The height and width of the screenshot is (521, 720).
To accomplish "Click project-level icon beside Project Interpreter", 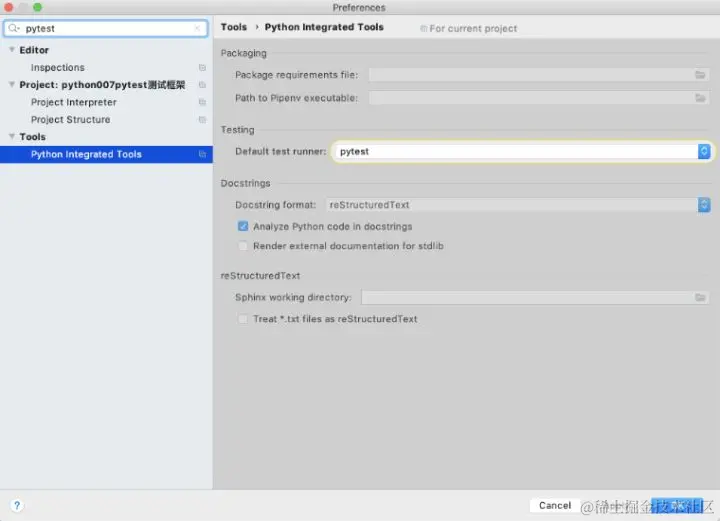I will point(202,102).
